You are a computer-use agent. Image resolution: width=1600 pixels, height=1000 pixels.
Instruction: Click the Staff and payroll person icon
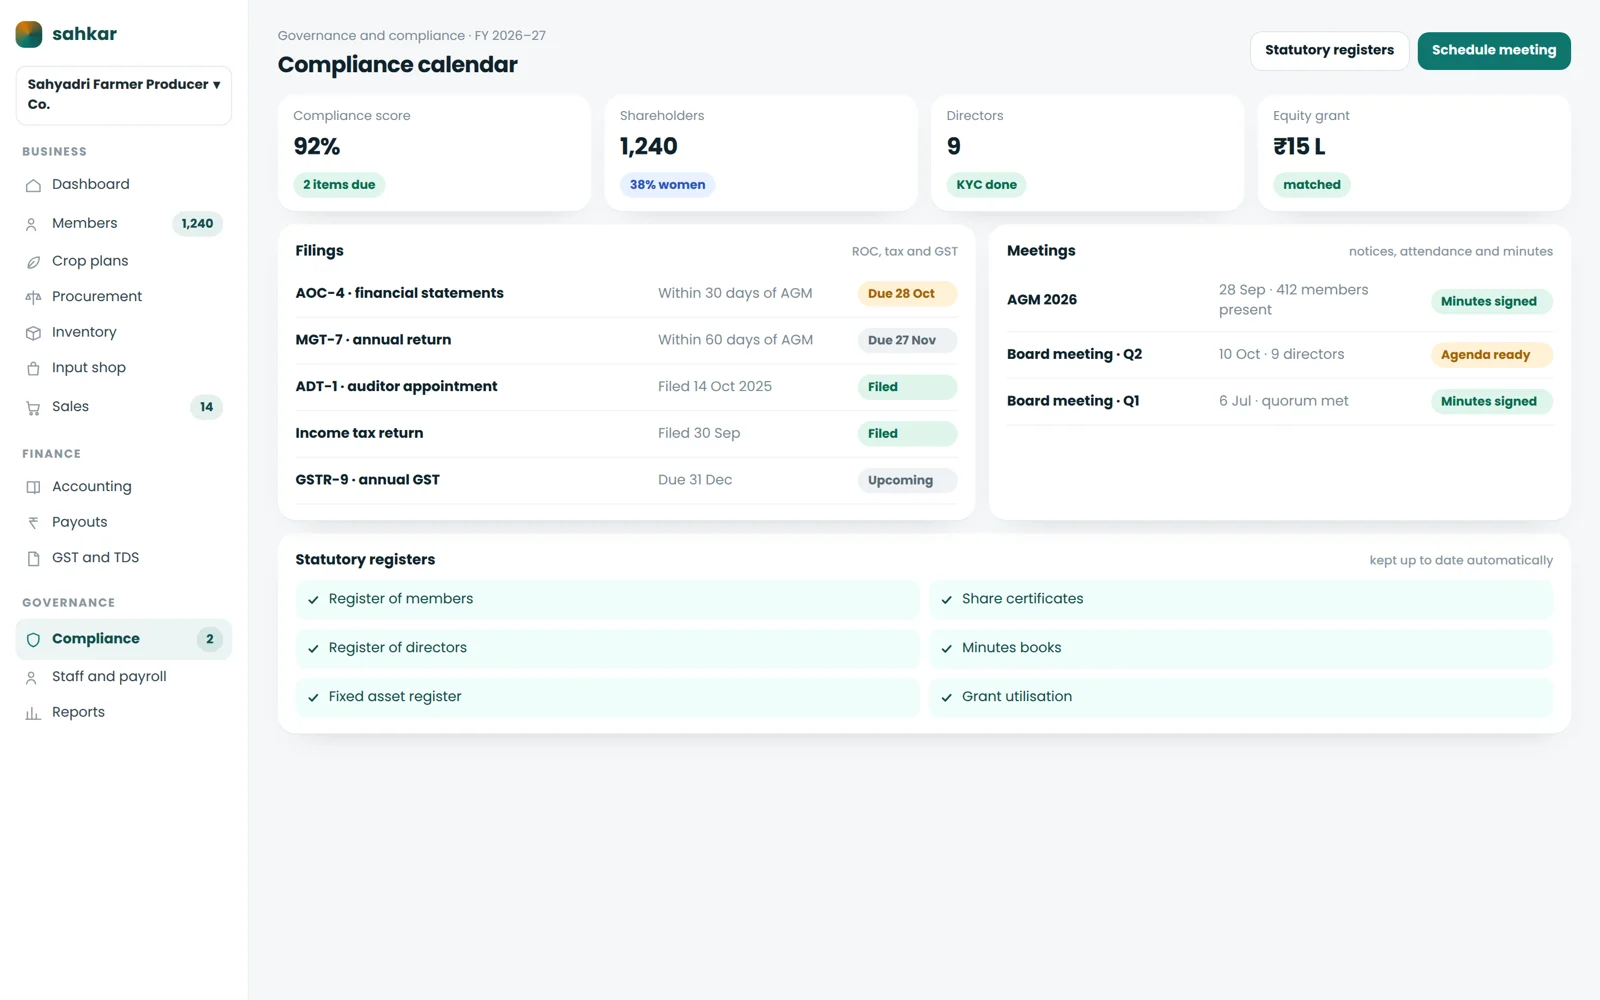33,677
